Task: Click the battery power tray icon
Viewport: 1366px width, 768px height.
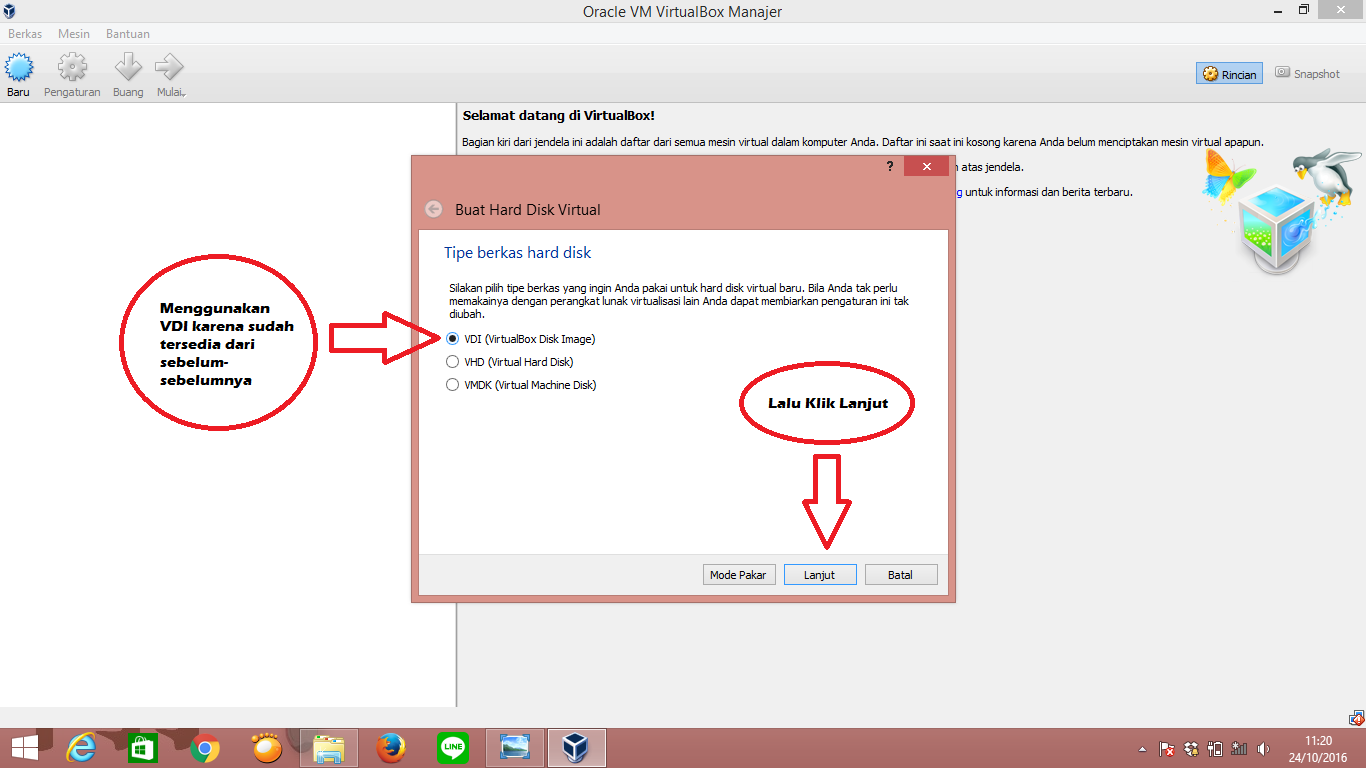Action: (1215, 748)
